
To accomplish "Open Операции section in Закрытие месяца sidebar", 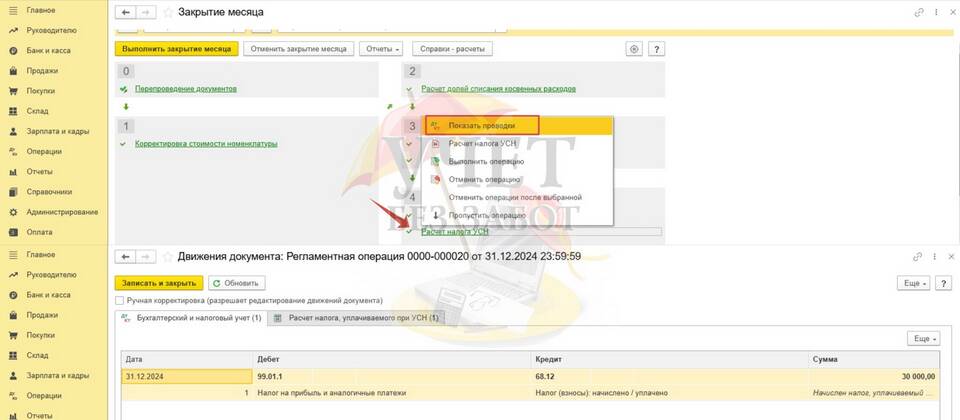I will click(44, 152).
